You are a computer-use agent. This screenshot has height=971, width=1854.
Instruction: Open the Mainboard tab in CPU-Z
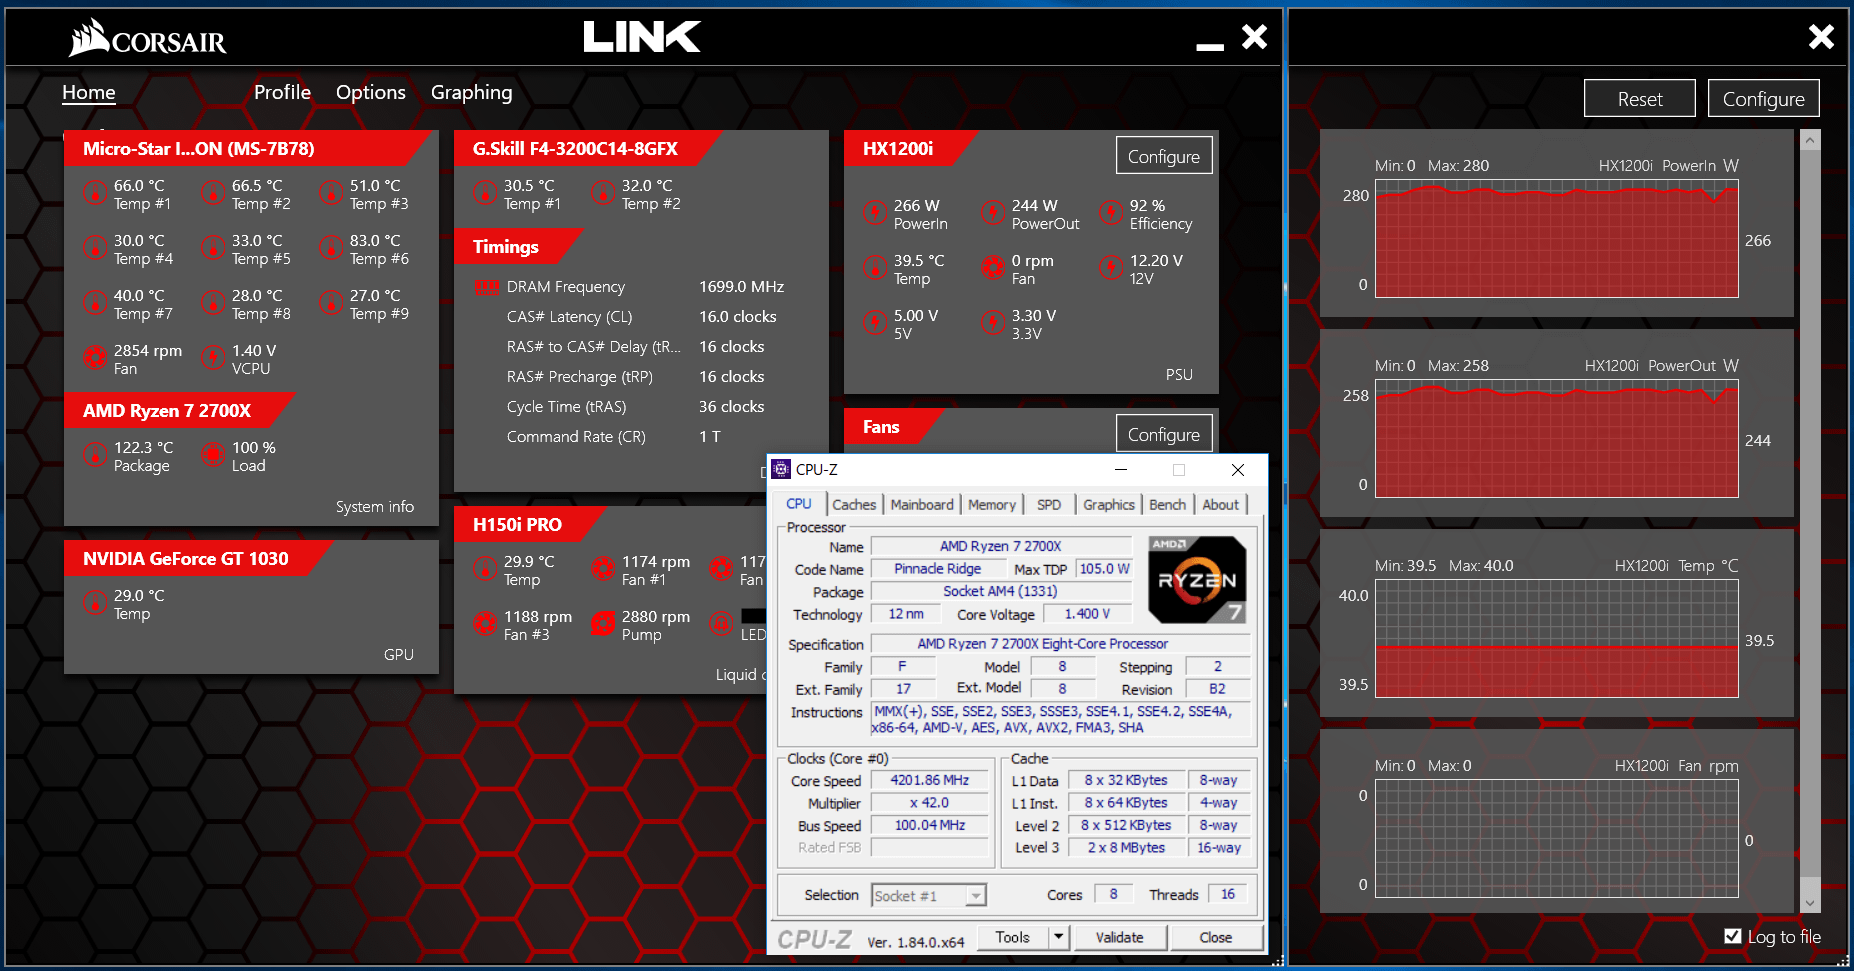click(922, 505)
